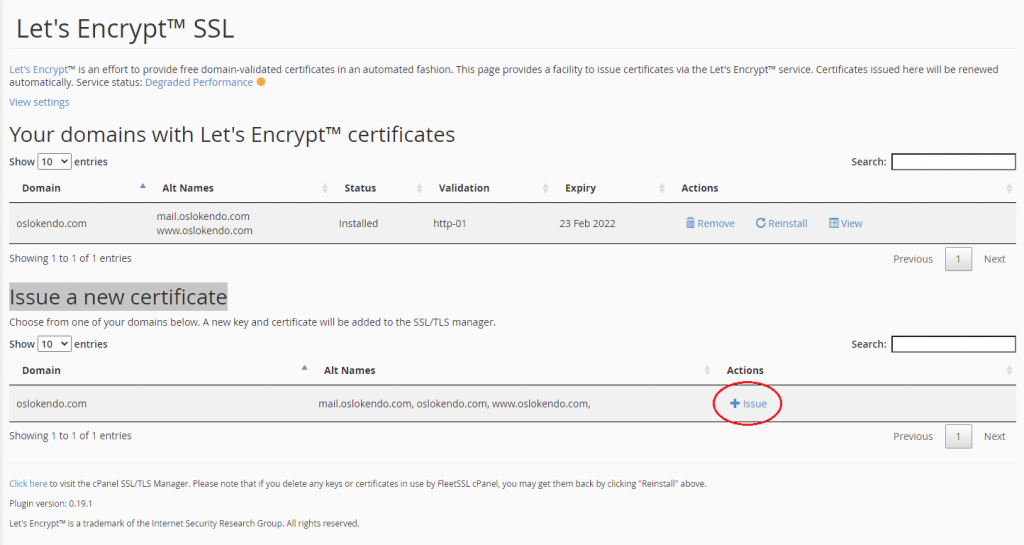Go to Previous page in Issue certificate table
This screenshot has width=1024, height=545.
[x=912, y=436]
